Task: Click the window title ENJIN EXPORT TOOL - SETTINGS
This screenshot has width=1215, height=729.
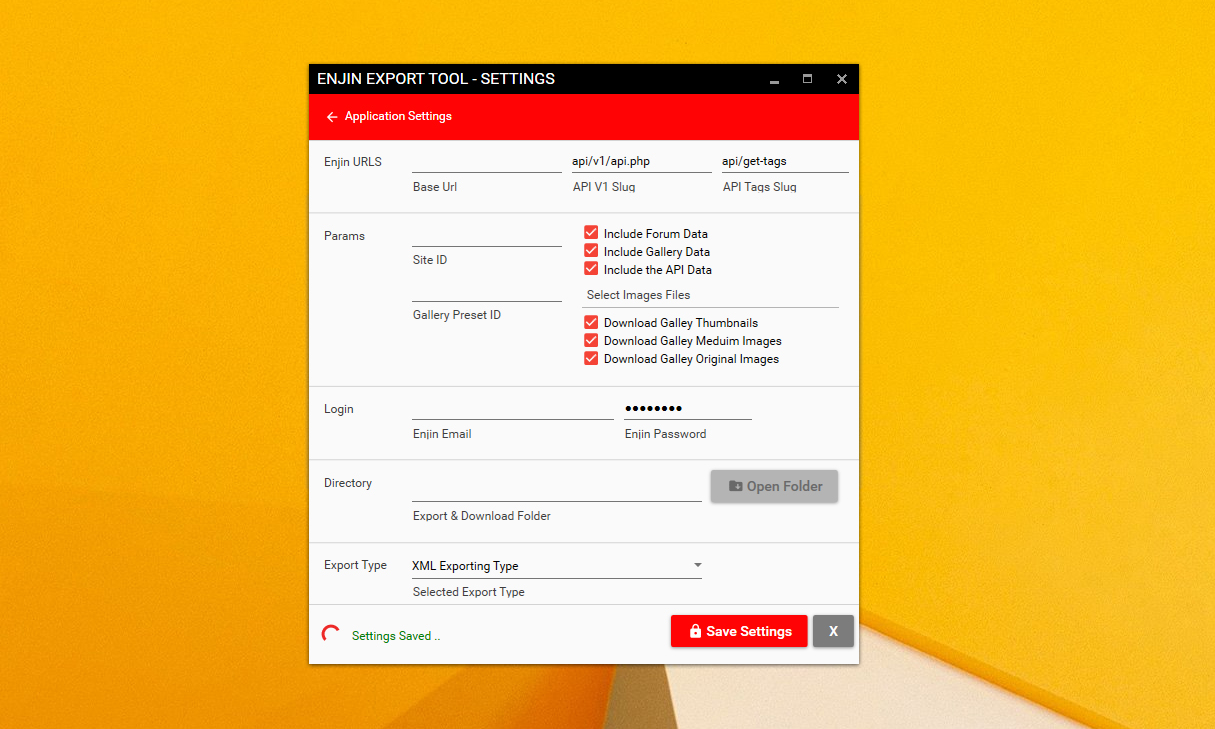Action: (x=436, y=79)
